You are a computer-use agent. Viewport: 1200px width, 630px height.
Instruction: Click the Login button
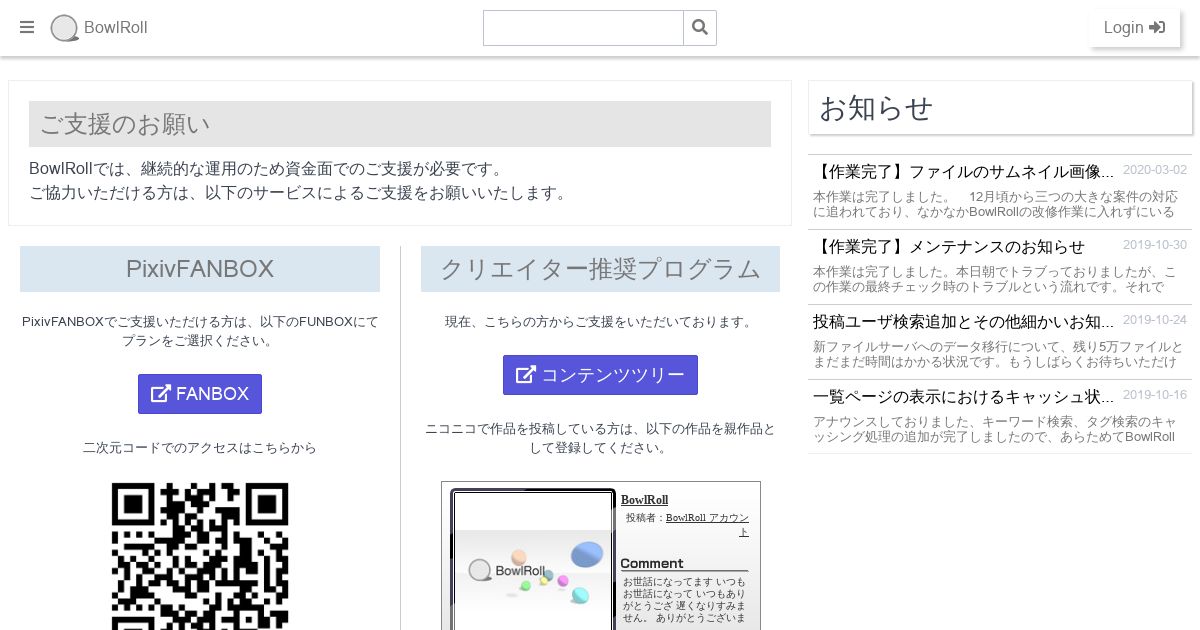coord(1135,28)
